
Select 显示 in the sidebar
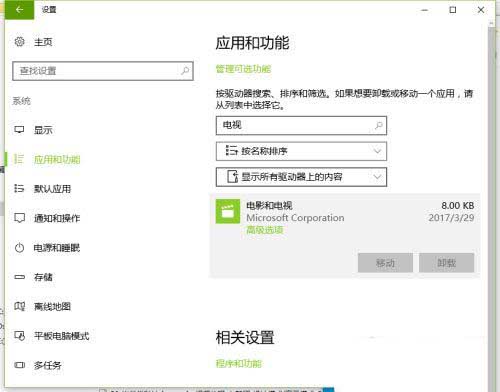[x=43, y=130]
